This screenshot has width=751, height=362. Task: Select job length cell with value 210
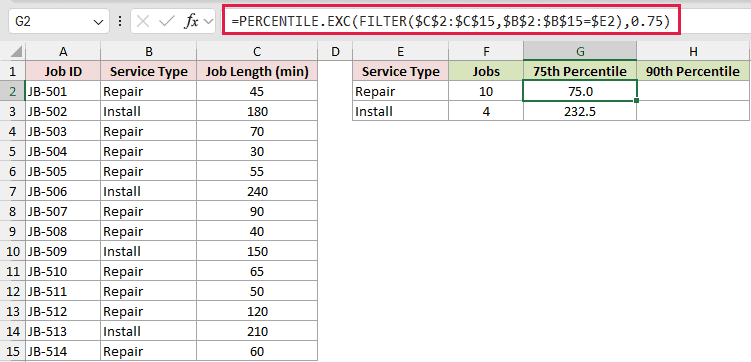(257, 331)
